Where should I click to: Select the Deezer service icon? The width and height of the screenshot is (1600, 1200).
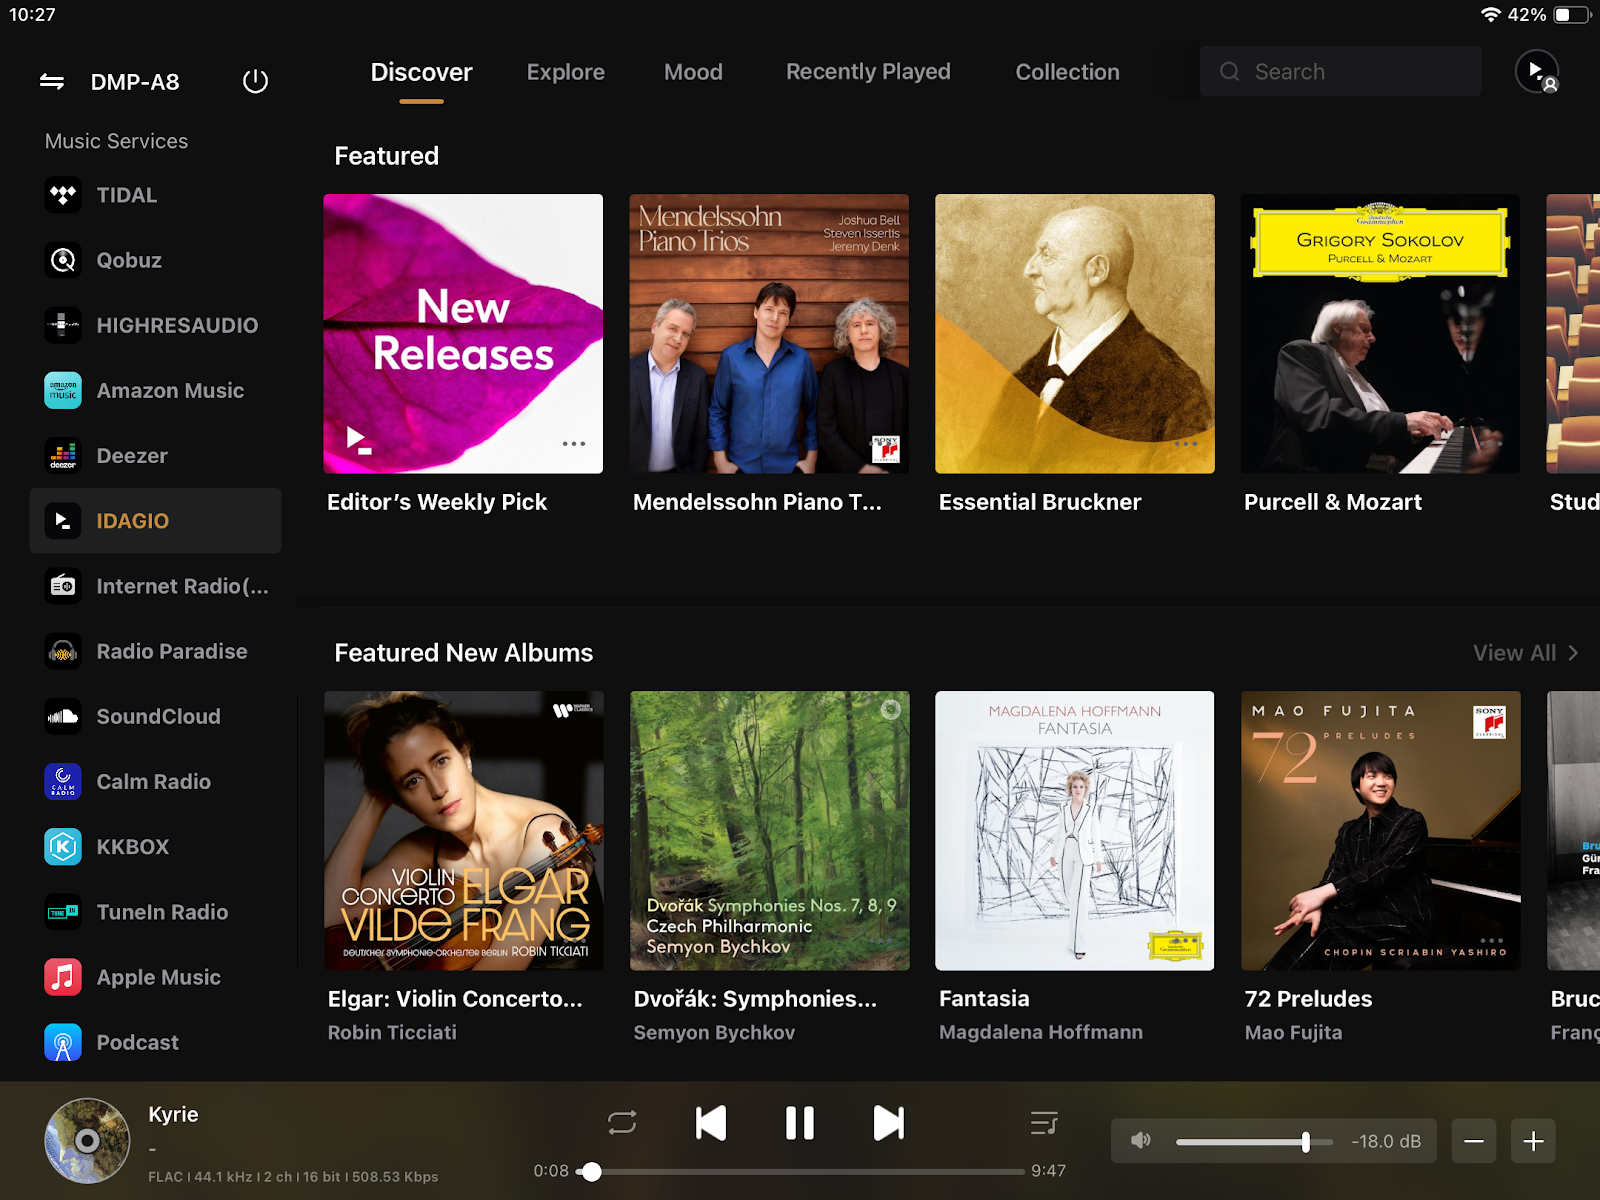coord(63,456)
